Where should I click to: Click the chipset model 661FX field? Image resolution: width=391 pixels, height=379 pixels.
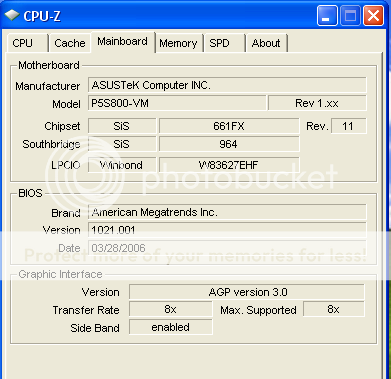229,126
